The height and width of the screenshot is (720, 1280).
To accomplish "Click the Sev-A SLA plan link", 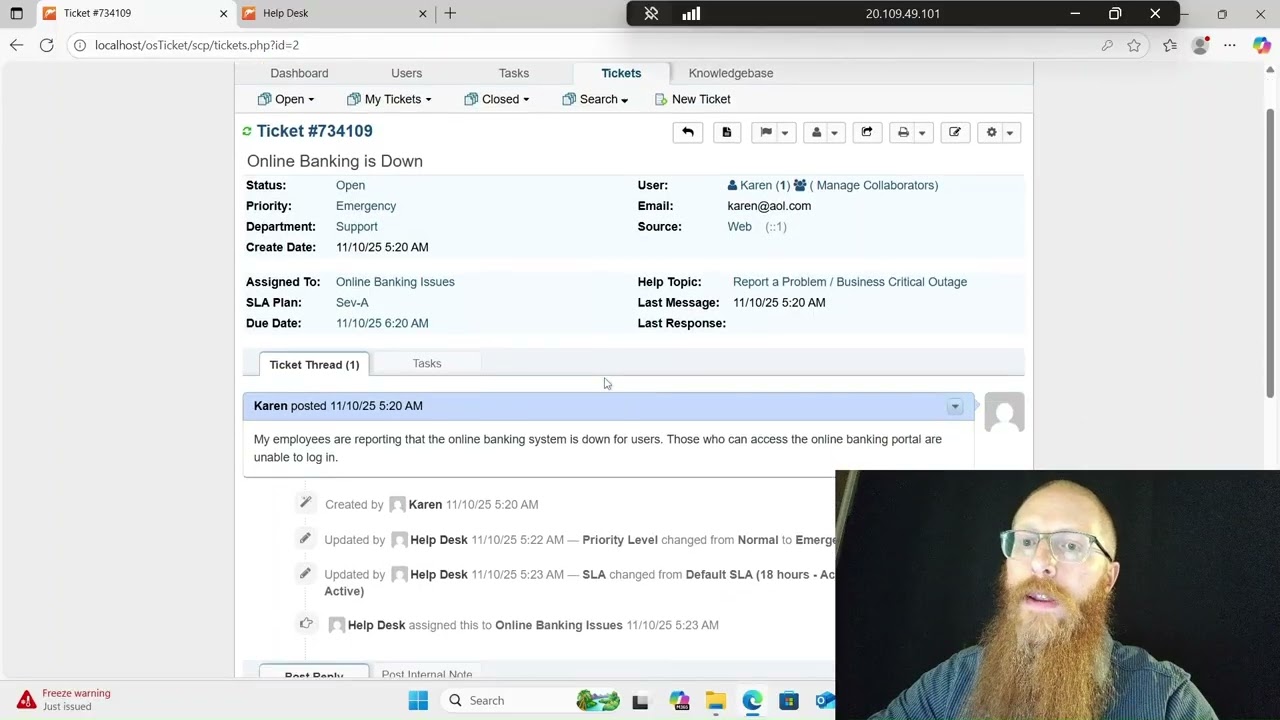I will 352,303.
